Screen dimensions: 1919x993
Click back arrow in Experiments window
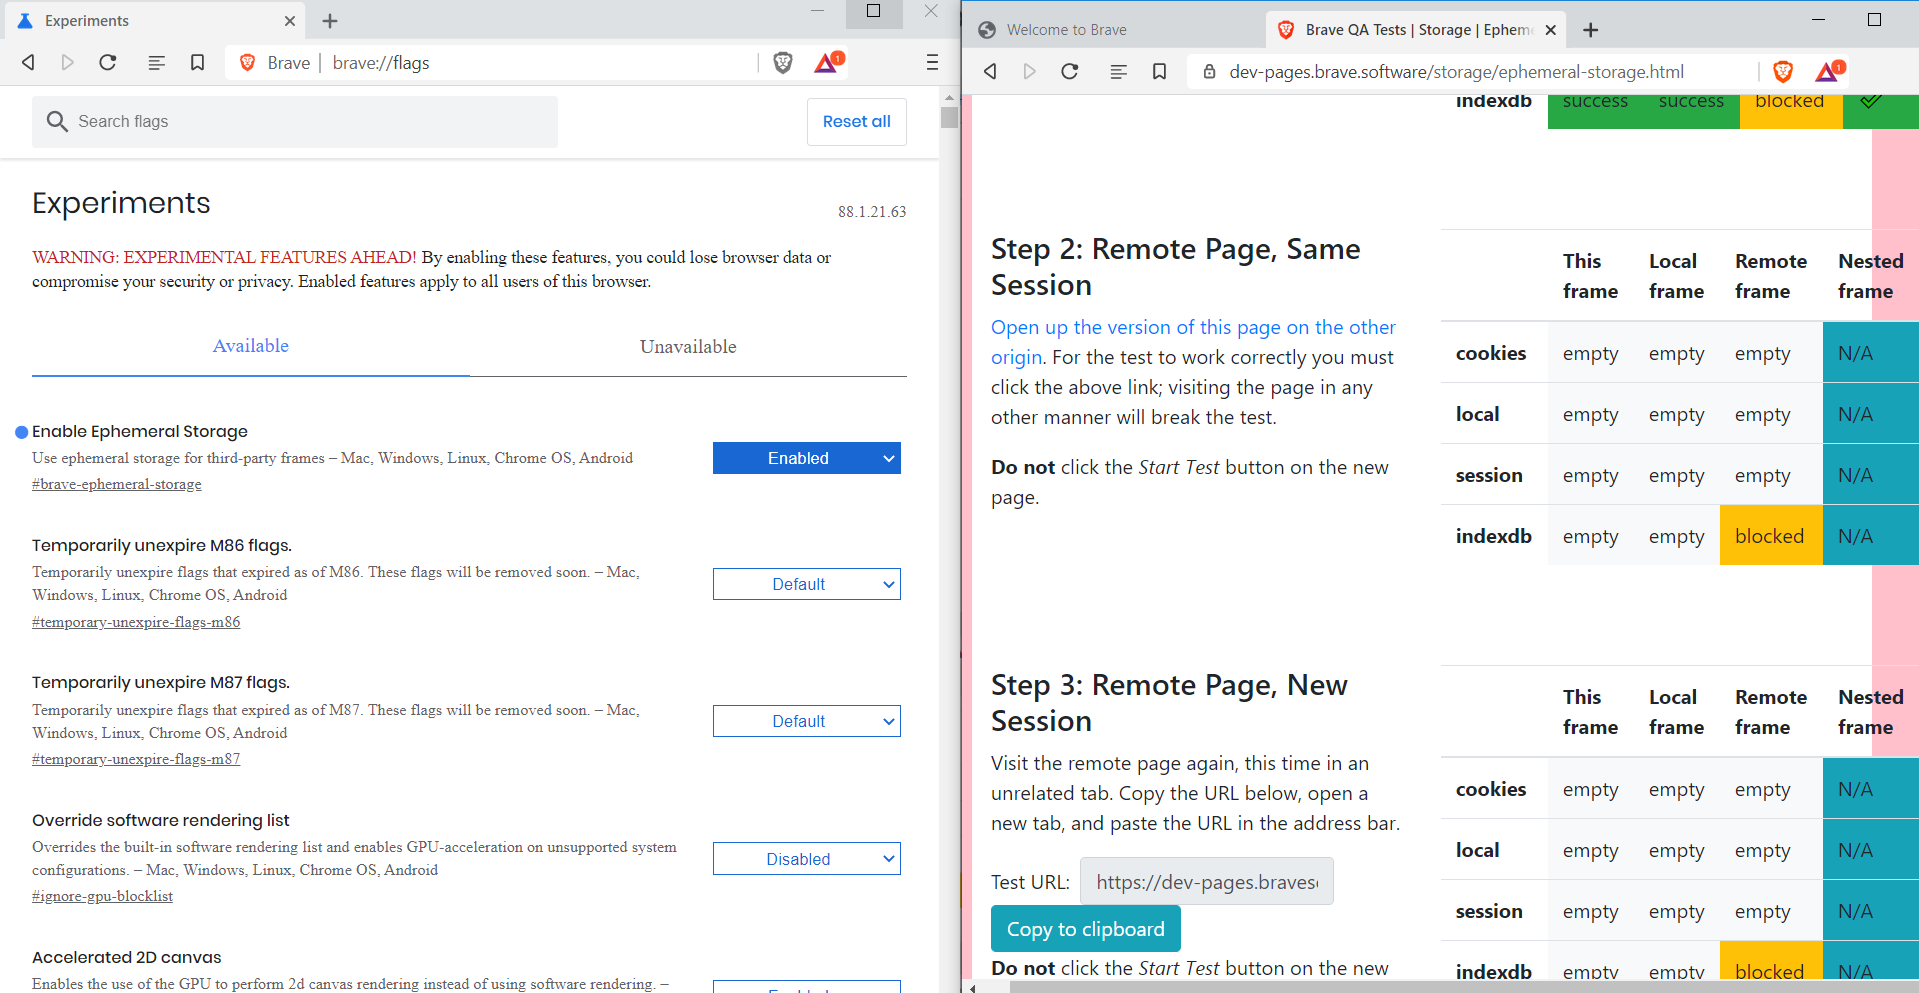click(x=28, y=62)
